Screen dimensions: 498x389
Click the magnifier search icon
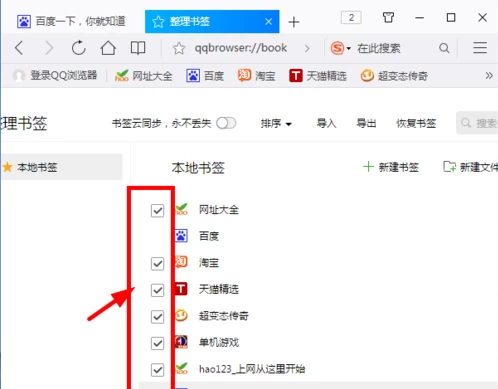pyautogui.click(x=444, y=48)
